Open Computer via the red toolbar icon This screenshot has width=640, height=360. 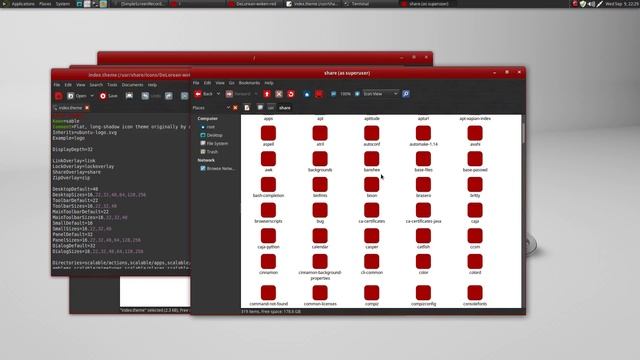(319, 94)
